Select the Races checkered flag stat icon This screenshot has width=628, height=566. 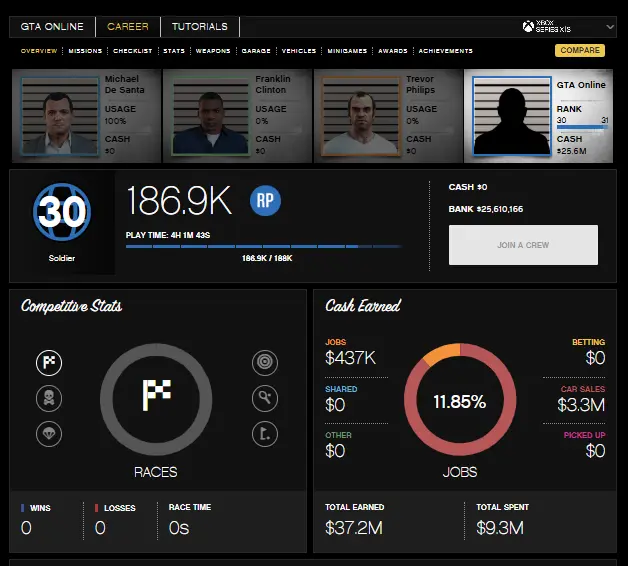tap(49, 364)
